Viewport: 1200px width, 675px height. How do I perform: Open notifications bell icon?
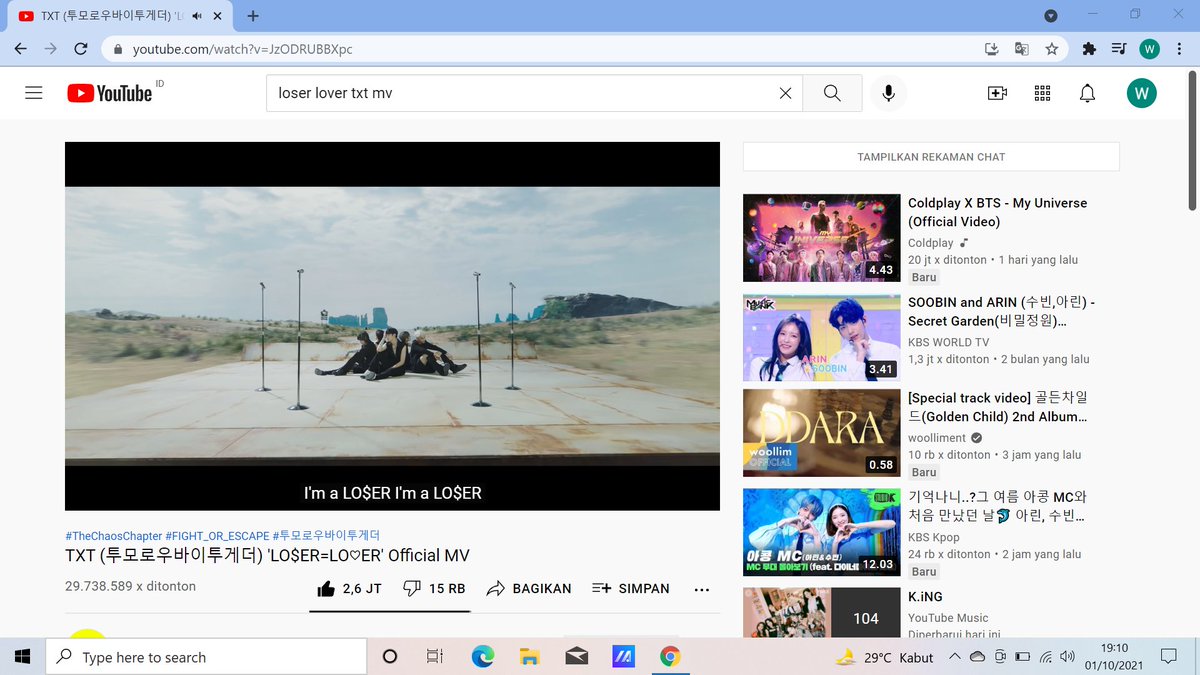[x=1087, y=93]
